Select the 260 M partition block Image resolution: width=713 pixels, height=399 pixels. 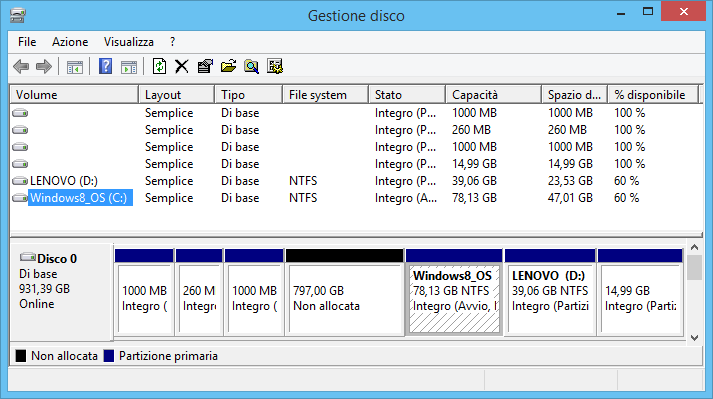pyautogui.click(x=199, y=292)
